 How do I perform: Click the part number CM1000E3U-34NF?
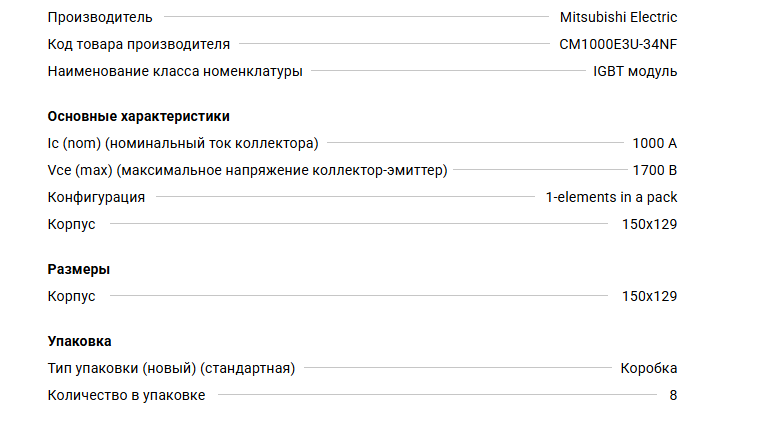618,44
